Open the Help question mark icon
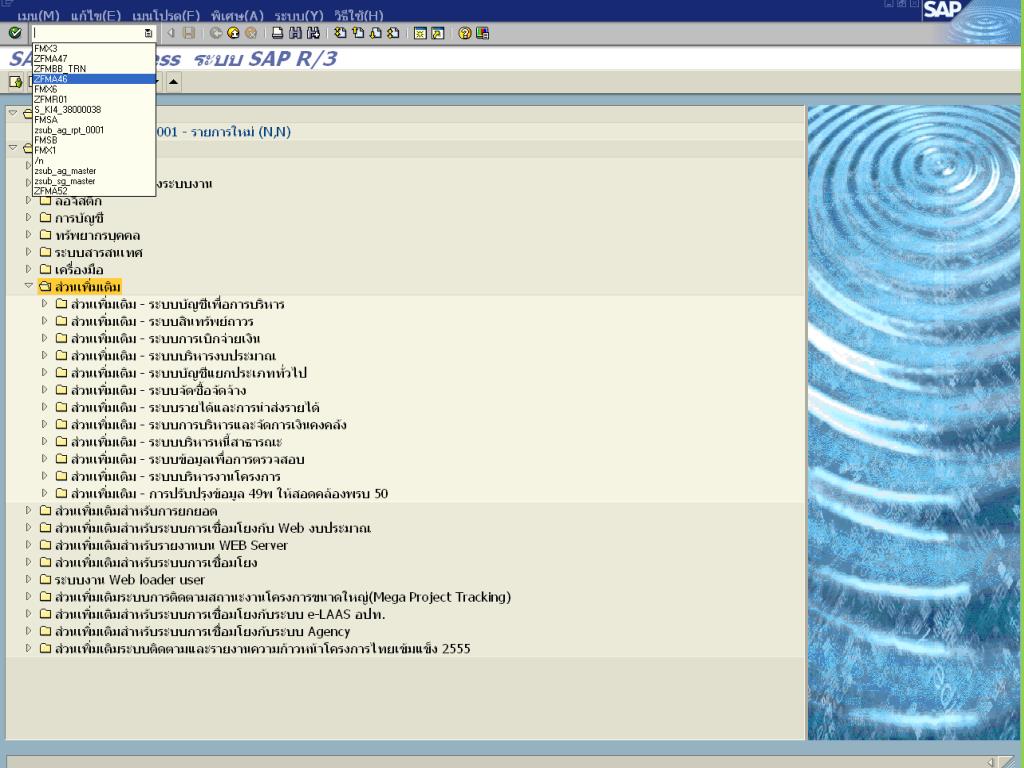This screenshot has width=1024, height=768. click(464, 33)
